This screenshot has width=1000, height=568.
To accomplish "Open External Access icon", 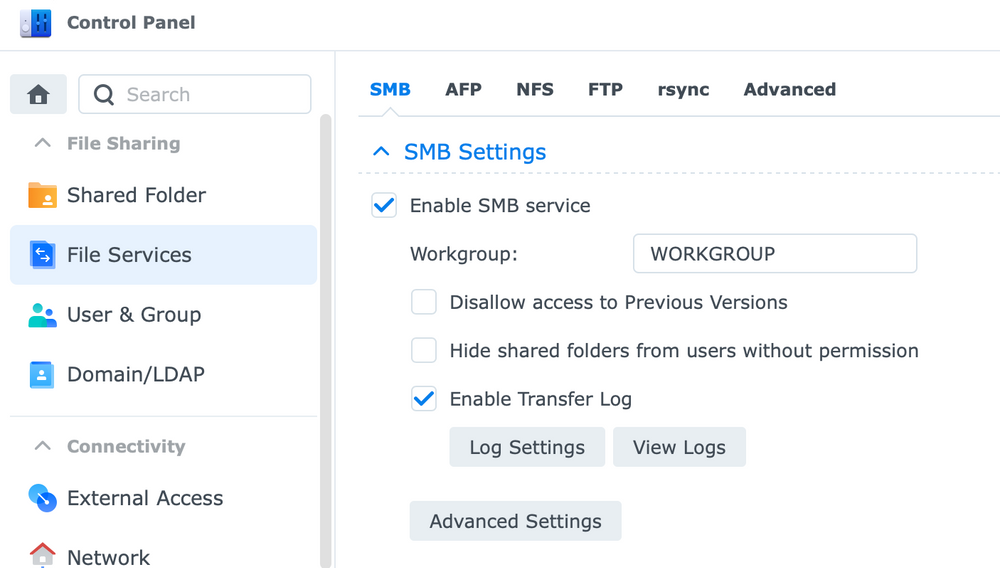I will tap(43, 498).
